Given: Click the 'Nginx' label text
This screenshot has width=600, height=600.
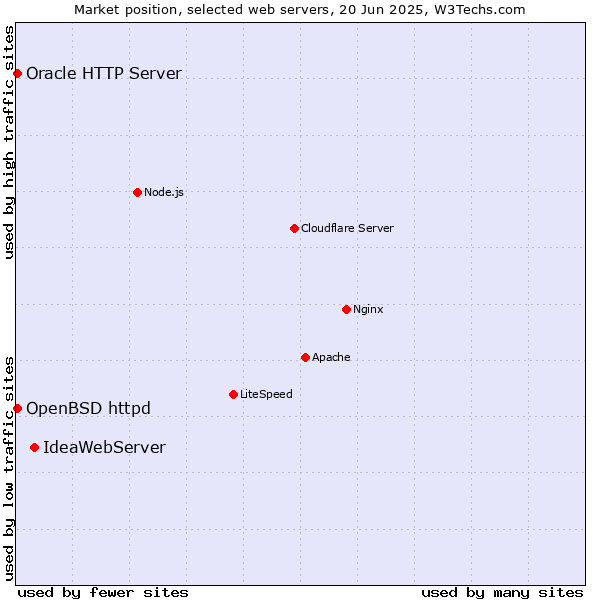Looking at the screenshot, I should point(368,310).
